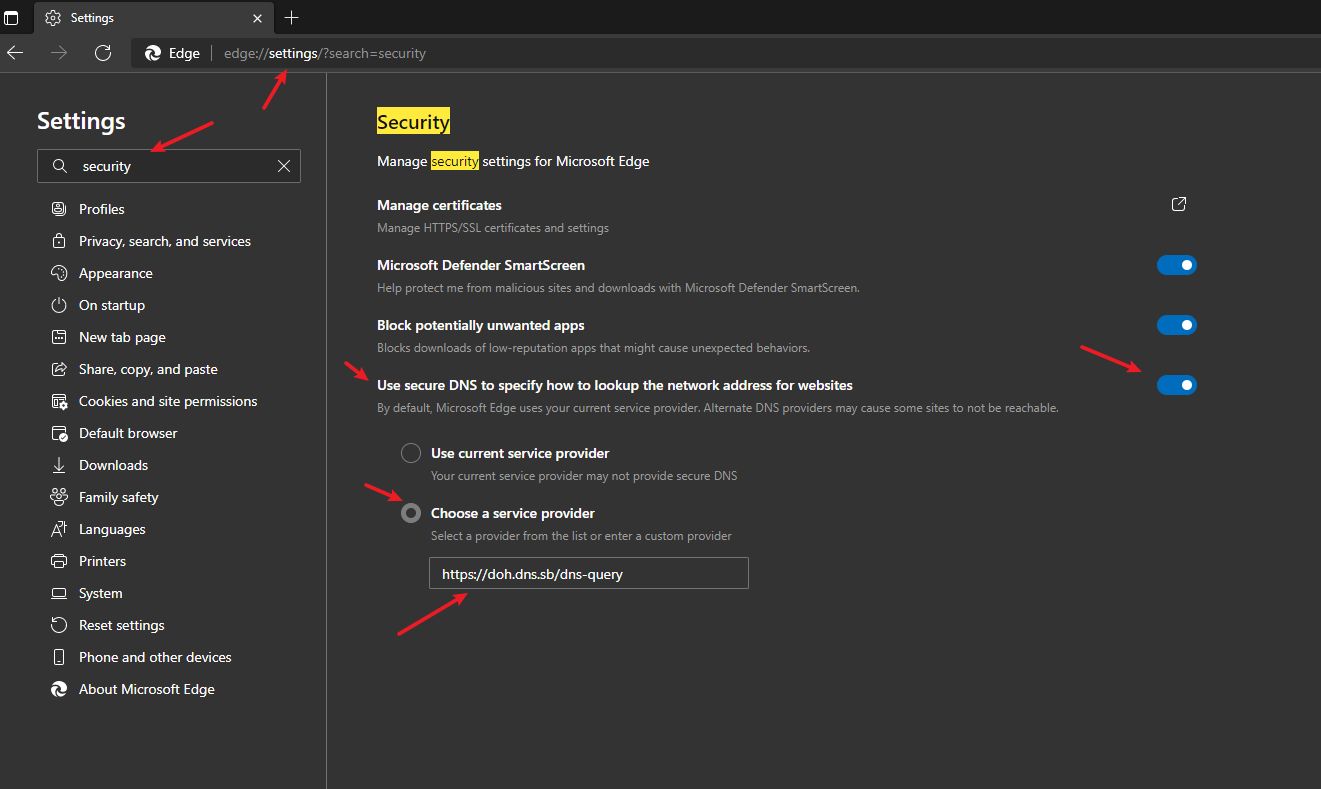Click the grayed Forward arrow
The height and width of the screenshot is (789, 1321).
(x=59, y=53)
